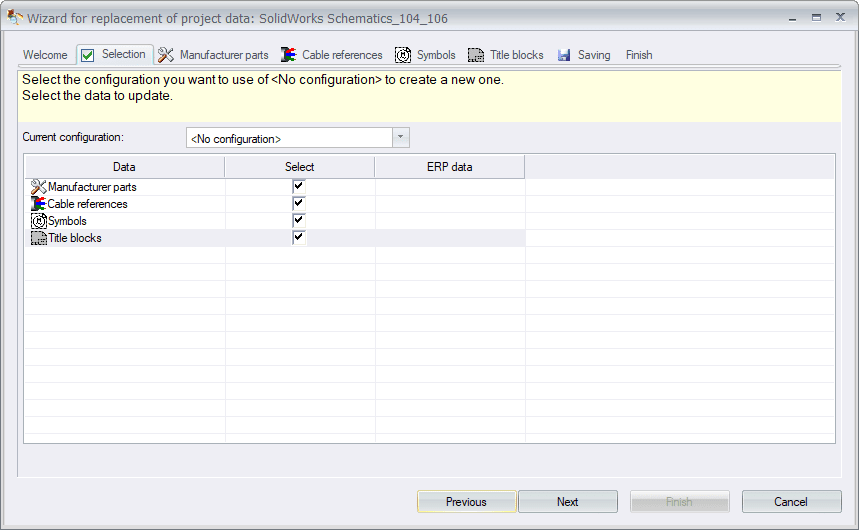Click the ERP data column header

pyautogui.click(x=449, y=167)
